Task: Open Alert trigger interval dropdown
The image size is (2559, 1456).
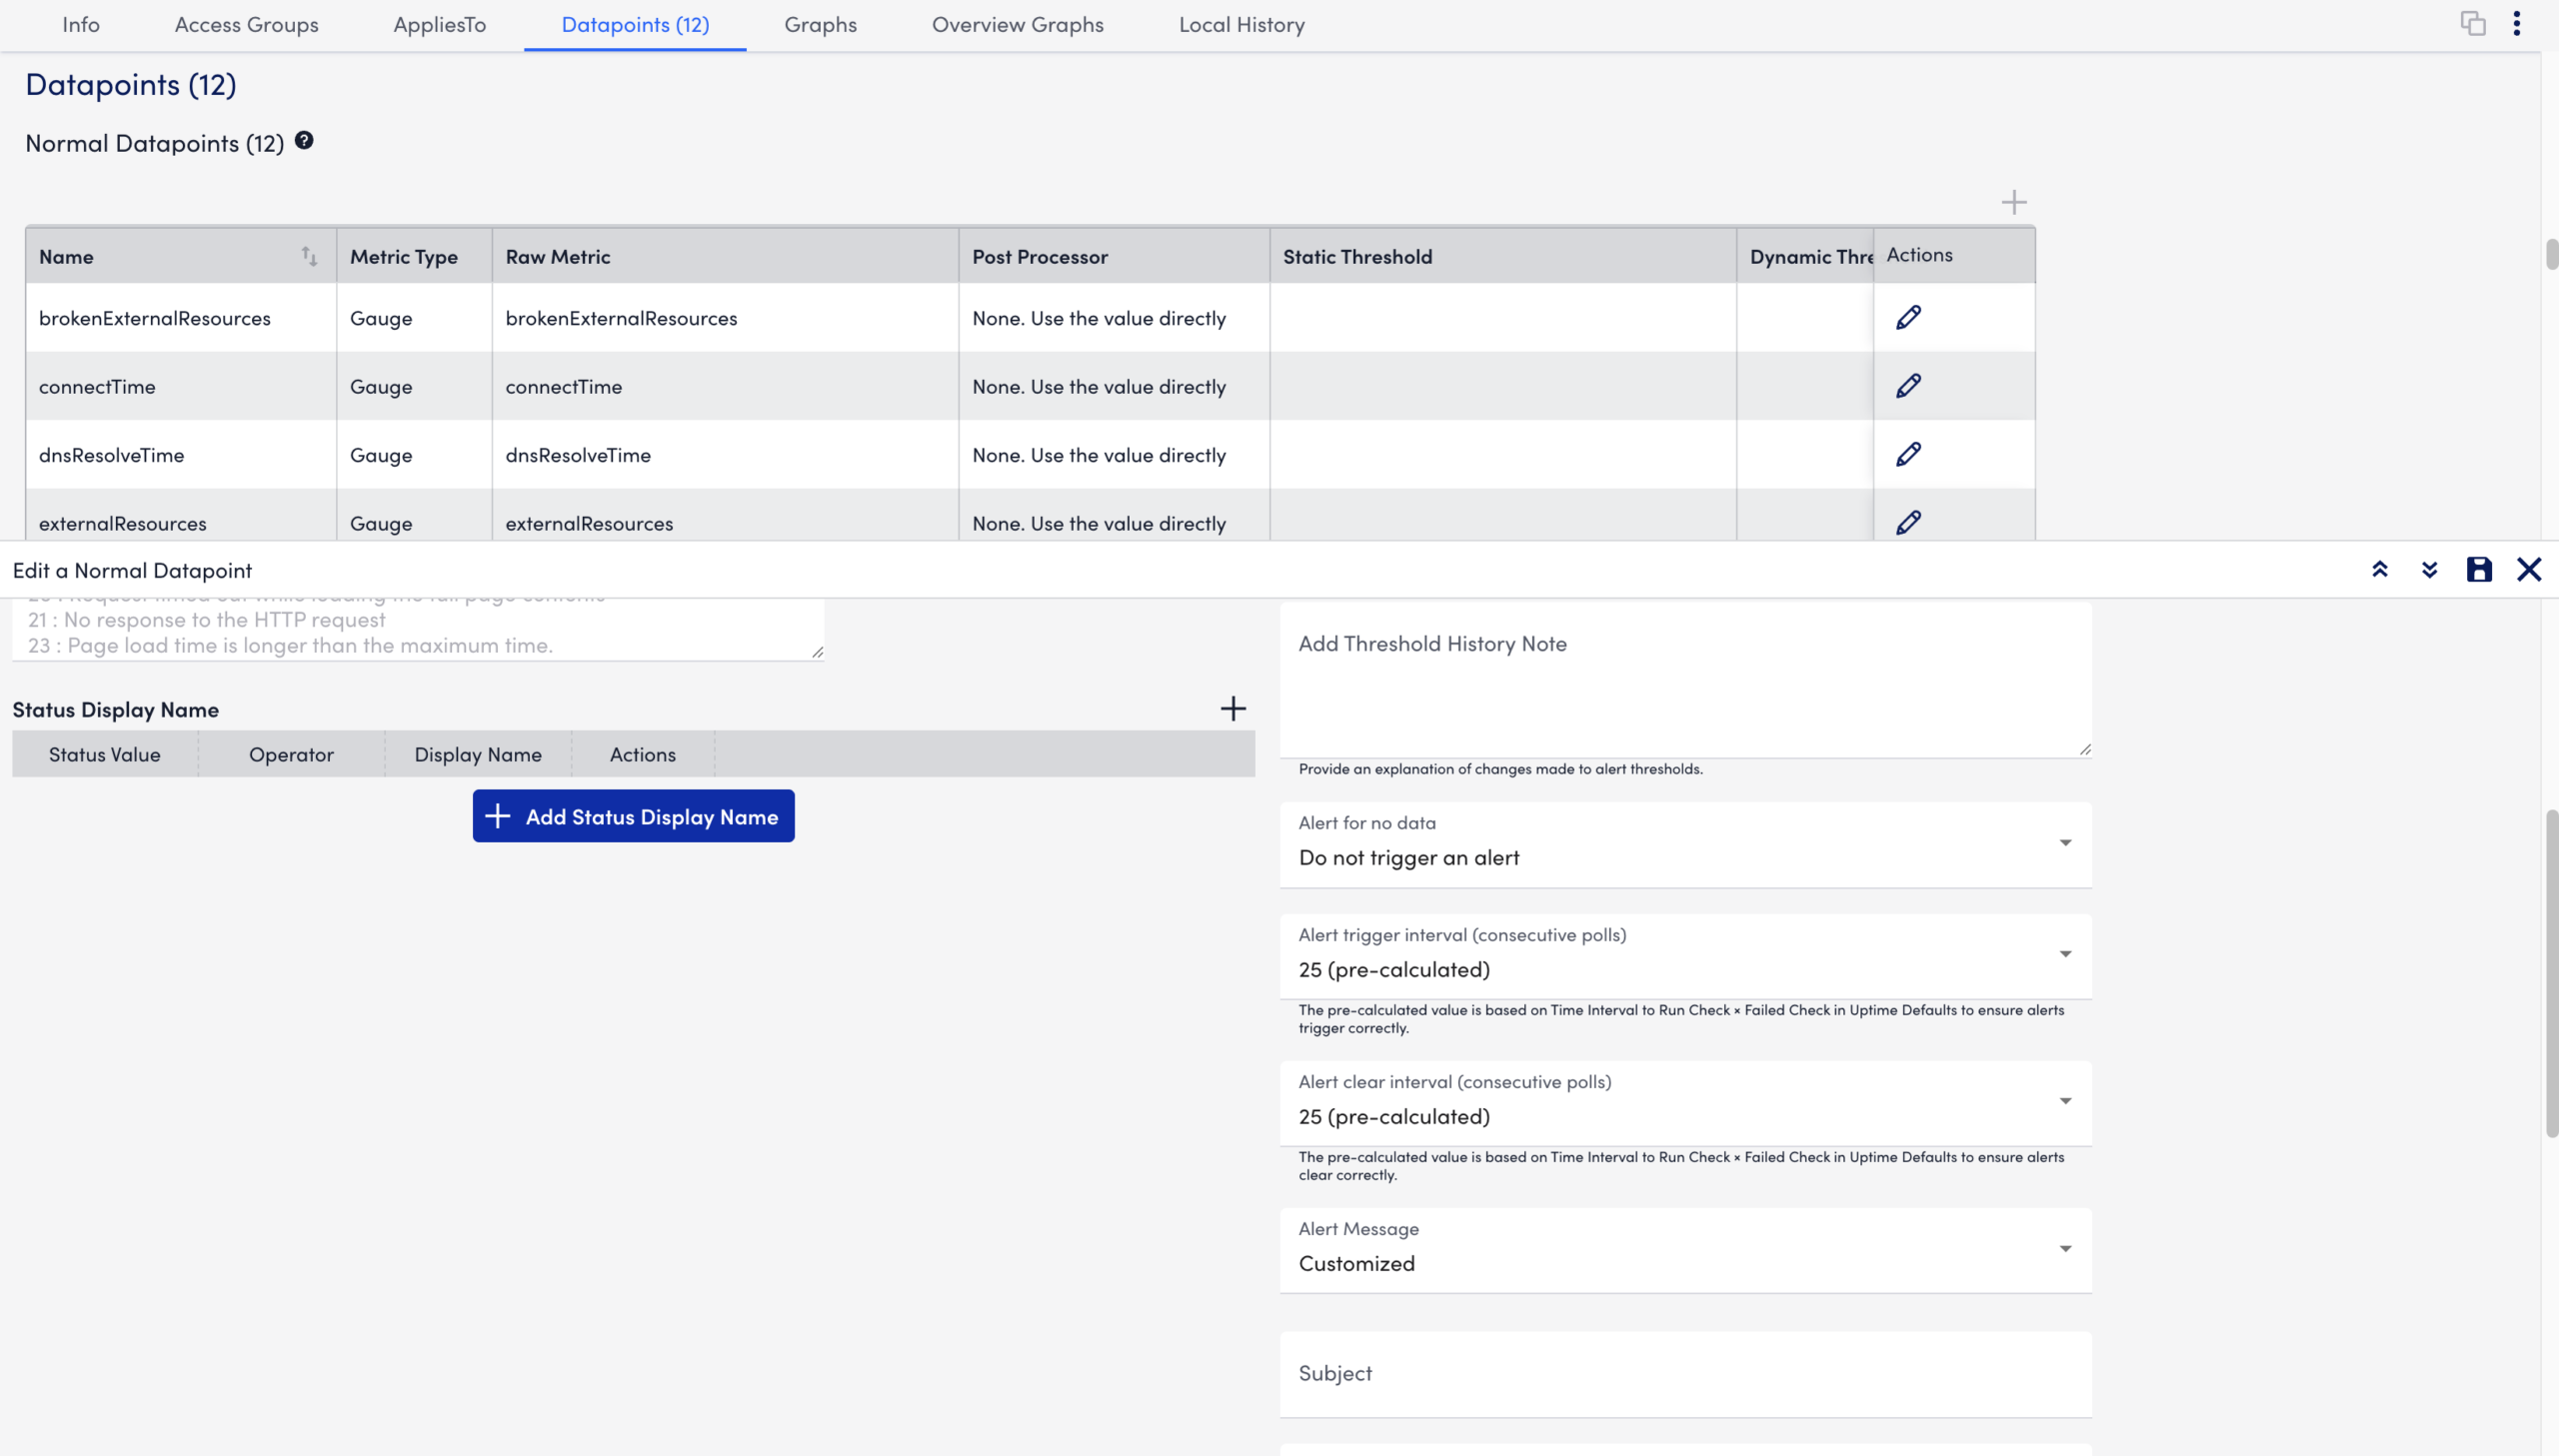Action: tap(1685, 956)
